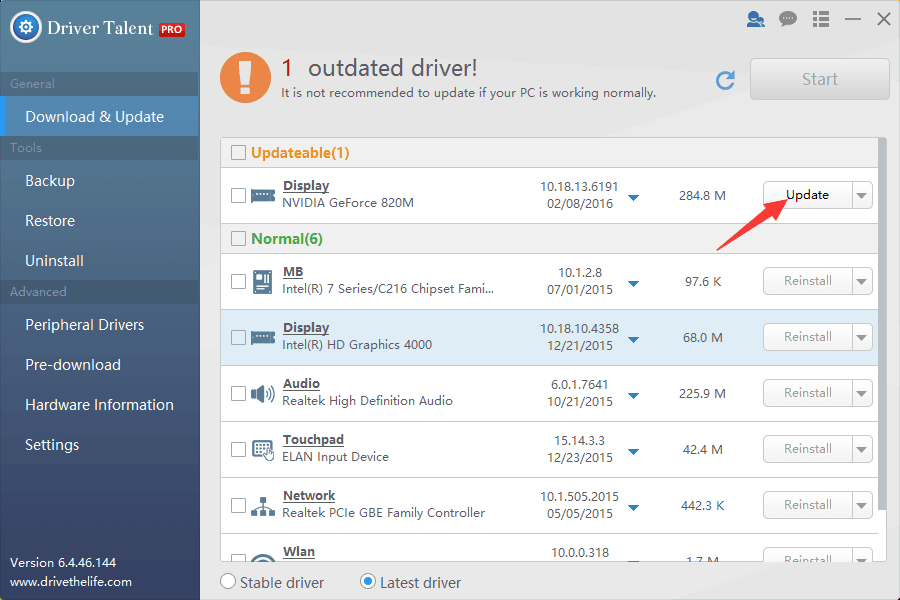Click the NVIDIA GeForce 820M display card icon

tap(263, 196)
